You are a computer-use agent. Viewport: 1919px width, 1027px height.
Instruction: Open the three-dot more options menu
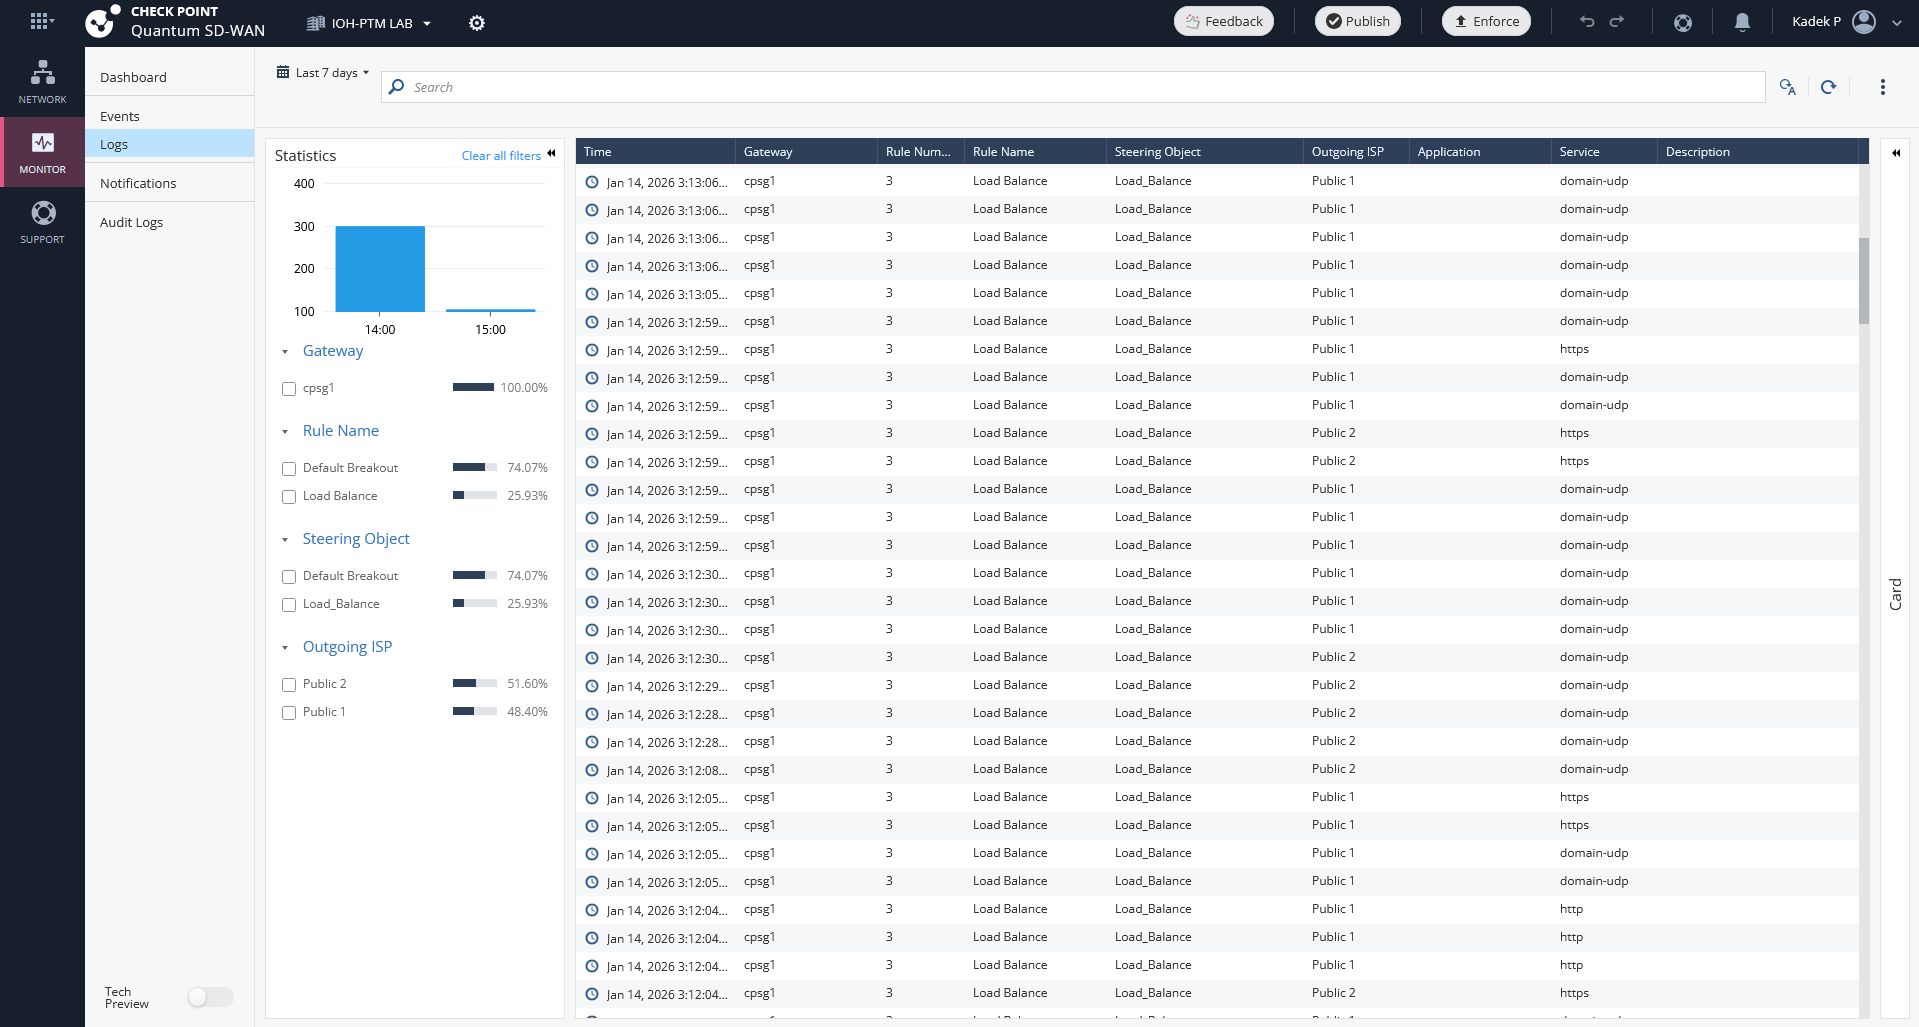[1882, 87]
